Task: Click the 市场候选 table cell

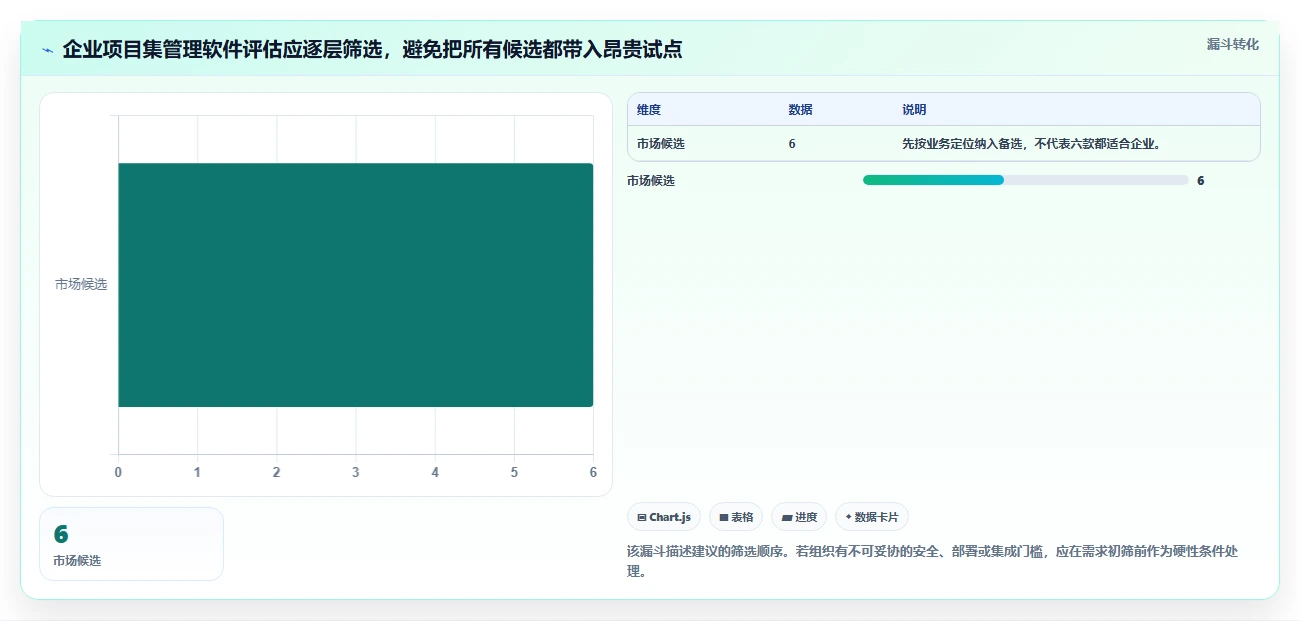Action: pyautogui.click(x=661, y=144)
